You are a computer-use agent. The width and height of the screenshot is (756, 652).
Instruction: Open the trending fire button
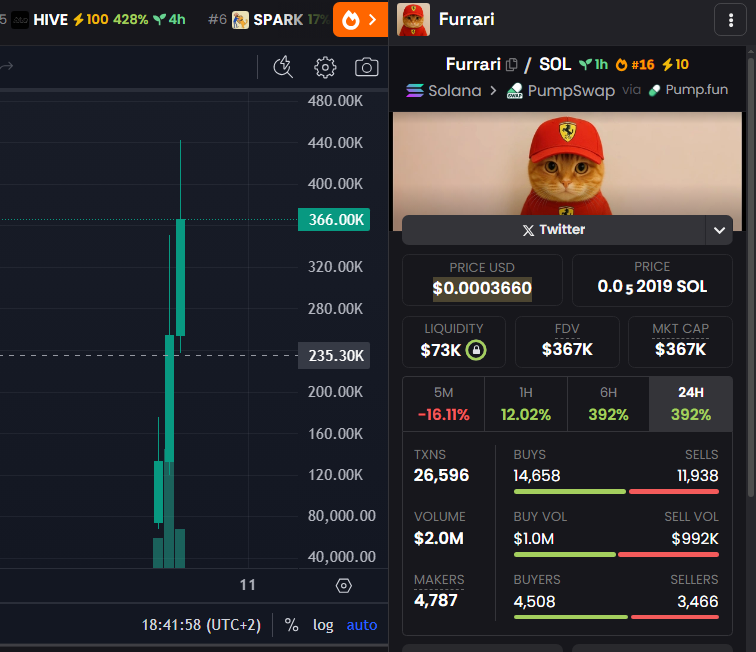click(x=360, y=20)
